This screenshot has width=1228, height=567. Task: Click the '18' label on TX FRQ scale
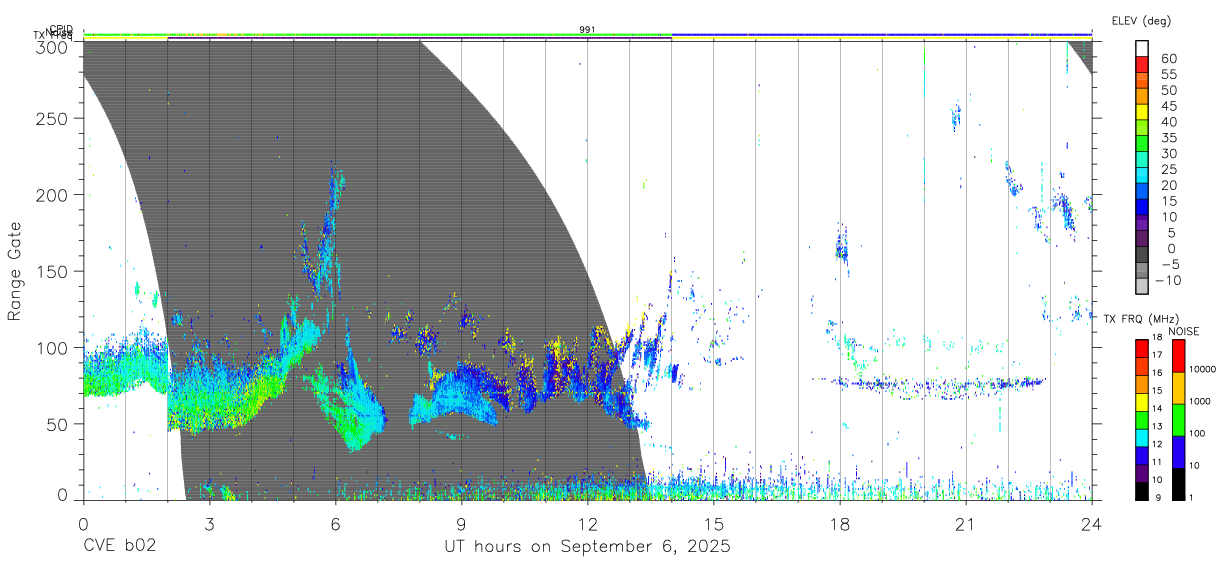[1157, 337]
